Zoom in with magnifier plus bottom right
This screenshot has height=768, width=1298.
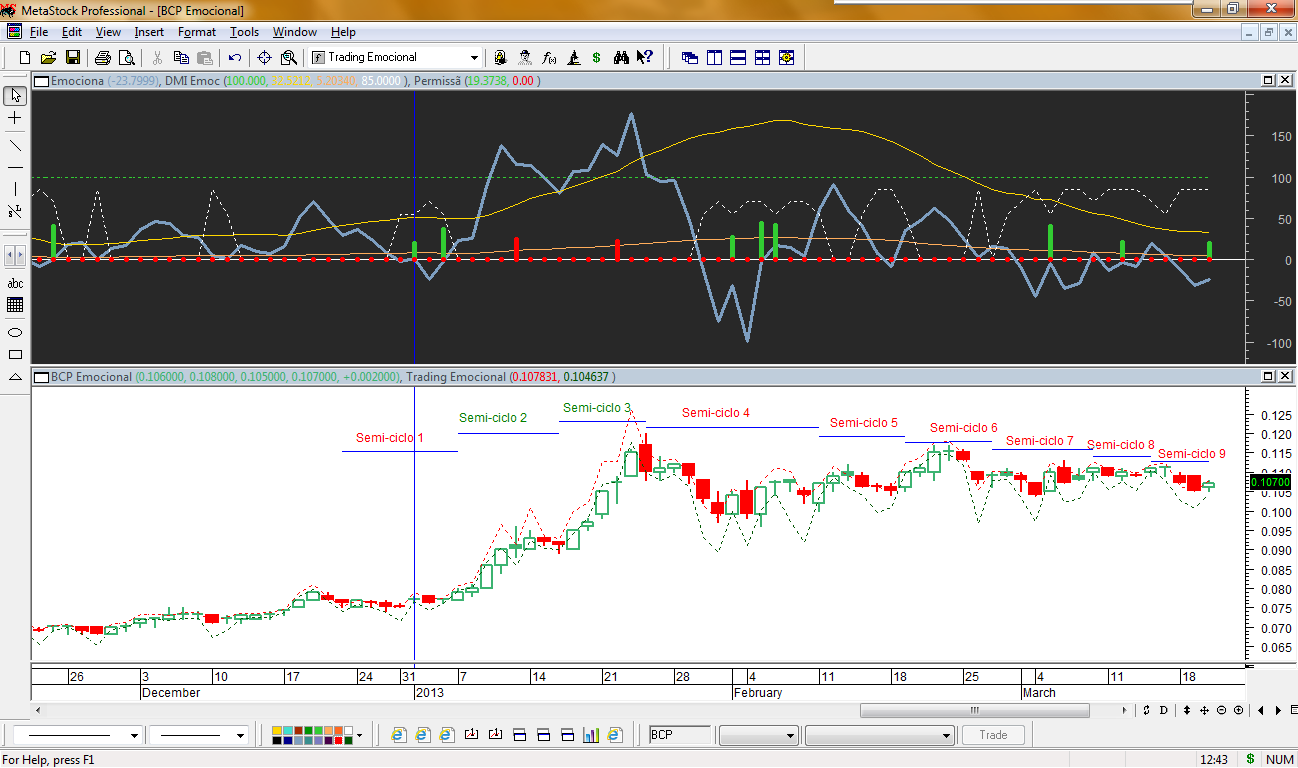(1238, 710)
